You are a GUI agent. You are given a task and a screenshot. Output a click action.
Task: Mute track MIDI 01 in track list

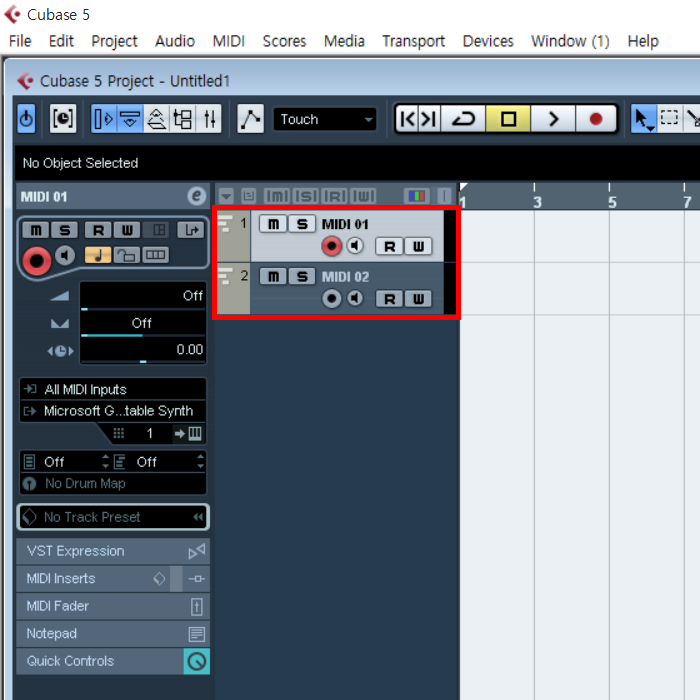point(273,224)
